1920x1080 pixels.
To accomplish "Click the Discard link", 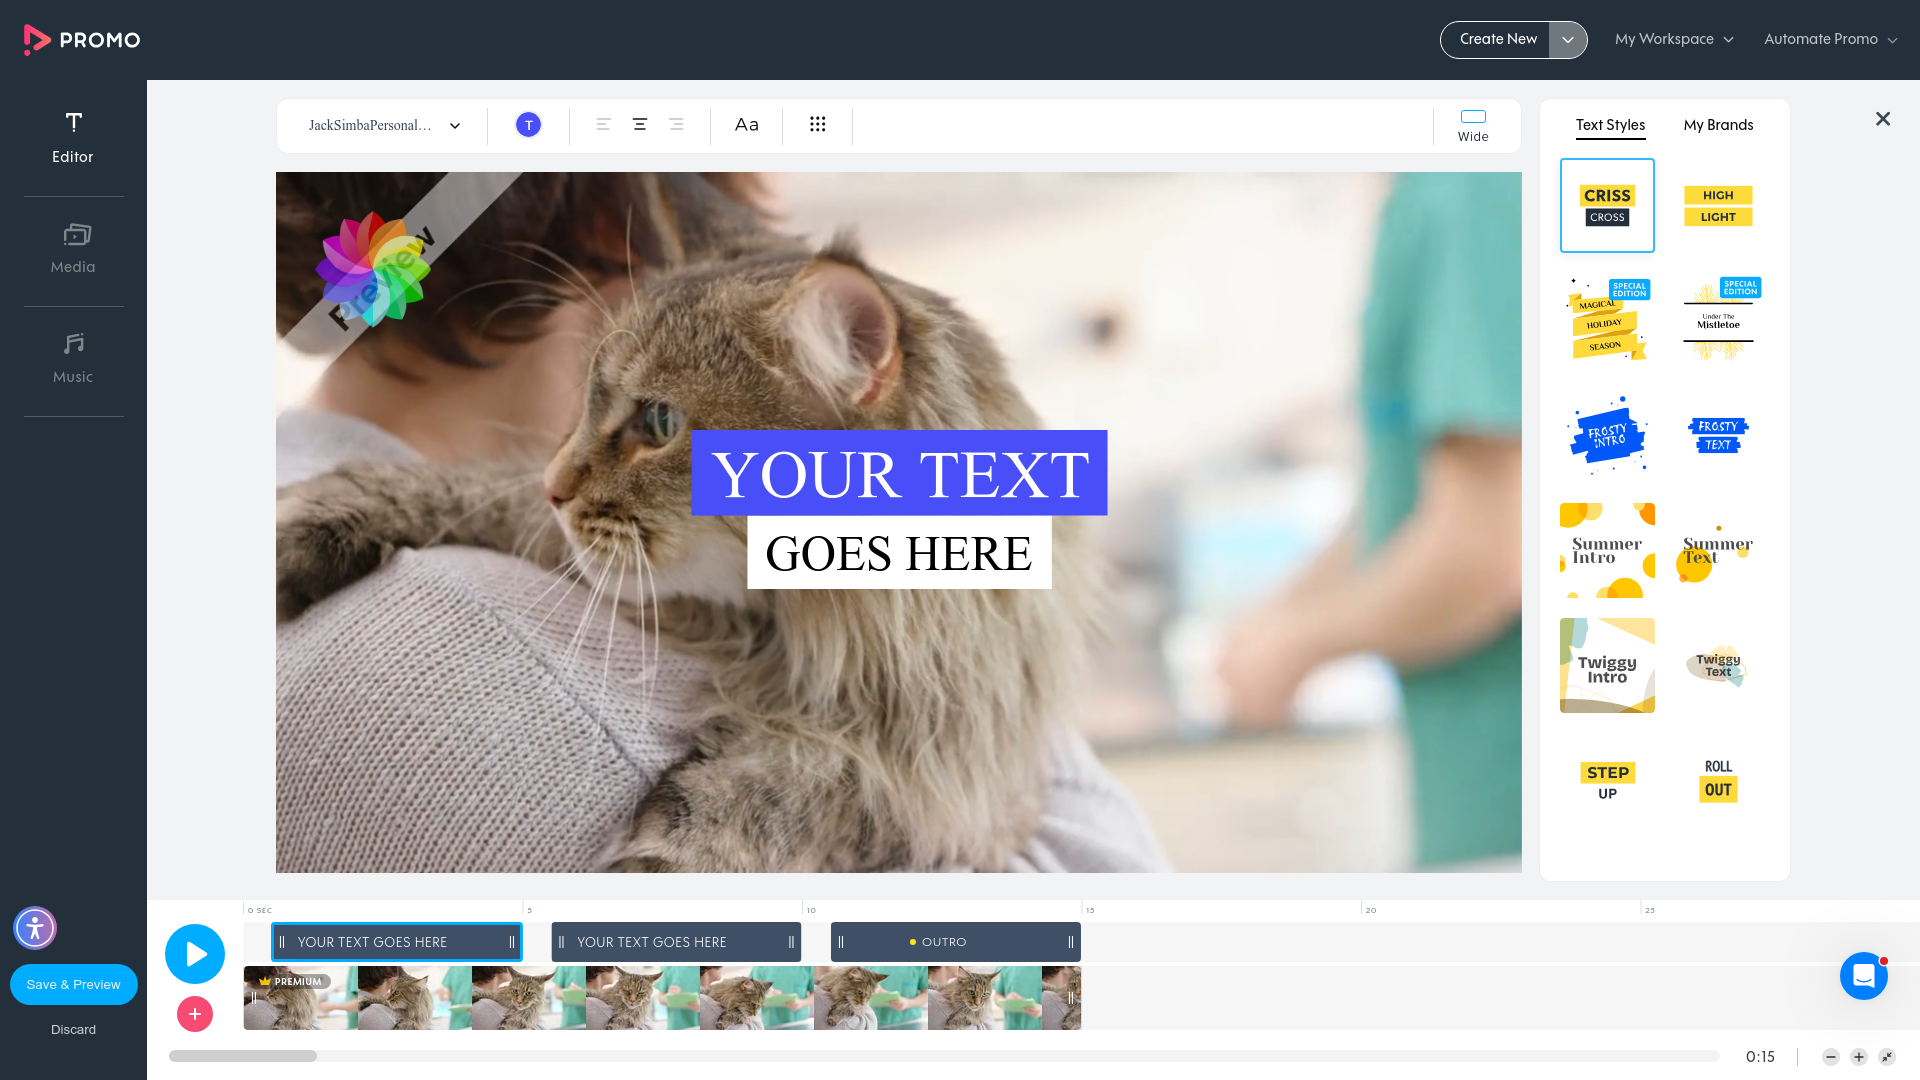I will 74,1030.
